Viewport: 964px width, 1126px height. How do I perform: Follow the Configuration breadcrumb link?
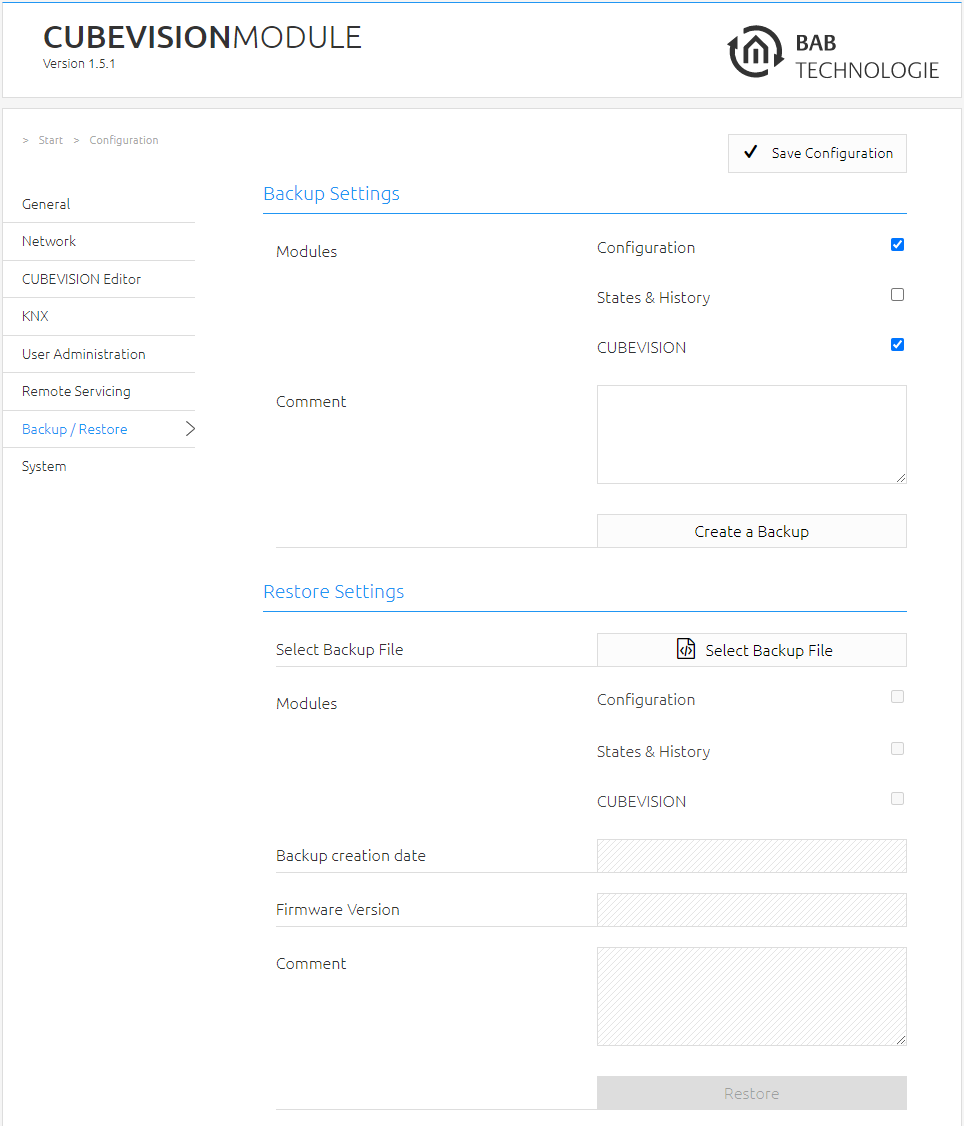point(124,140)
